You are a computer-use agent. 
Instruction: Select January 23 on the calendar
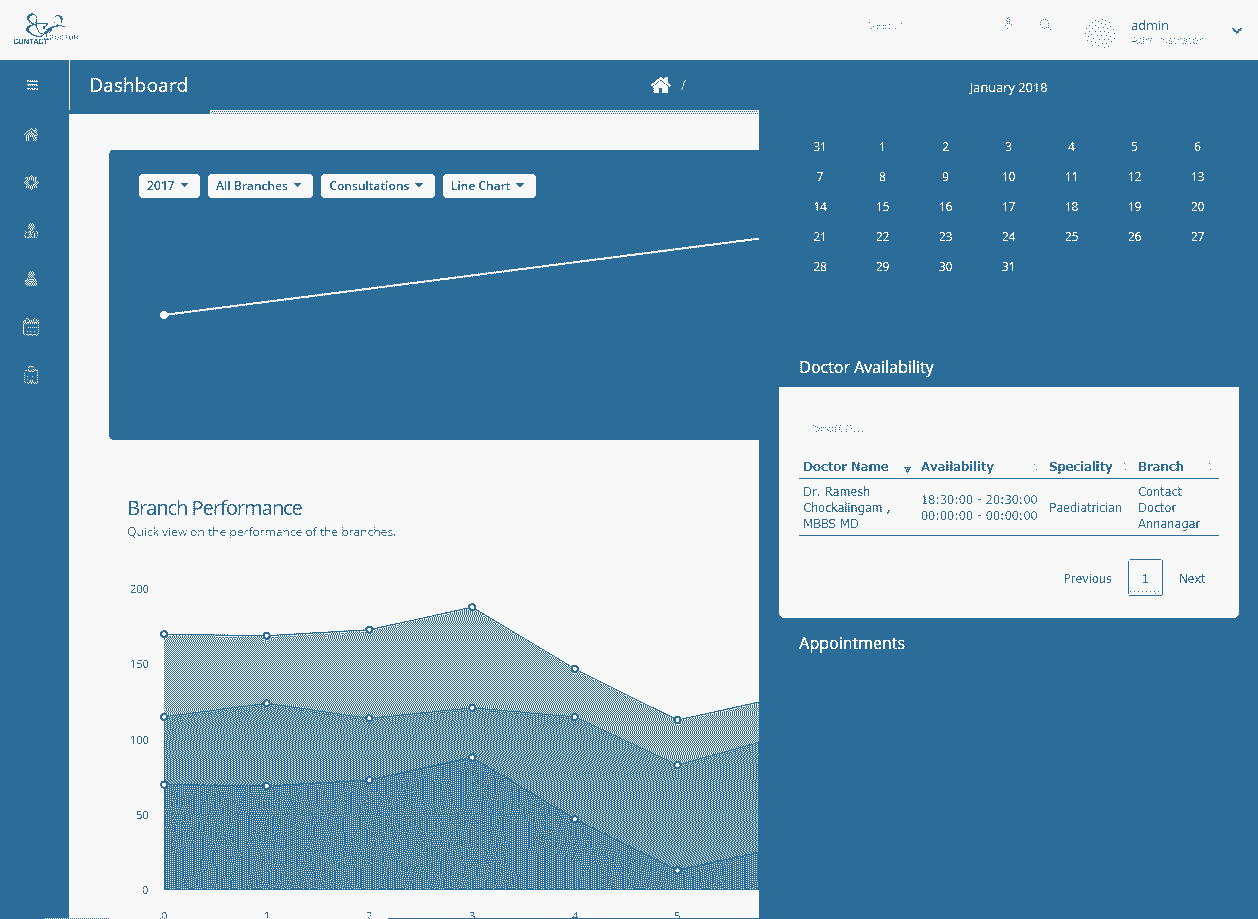pos(945,237)
